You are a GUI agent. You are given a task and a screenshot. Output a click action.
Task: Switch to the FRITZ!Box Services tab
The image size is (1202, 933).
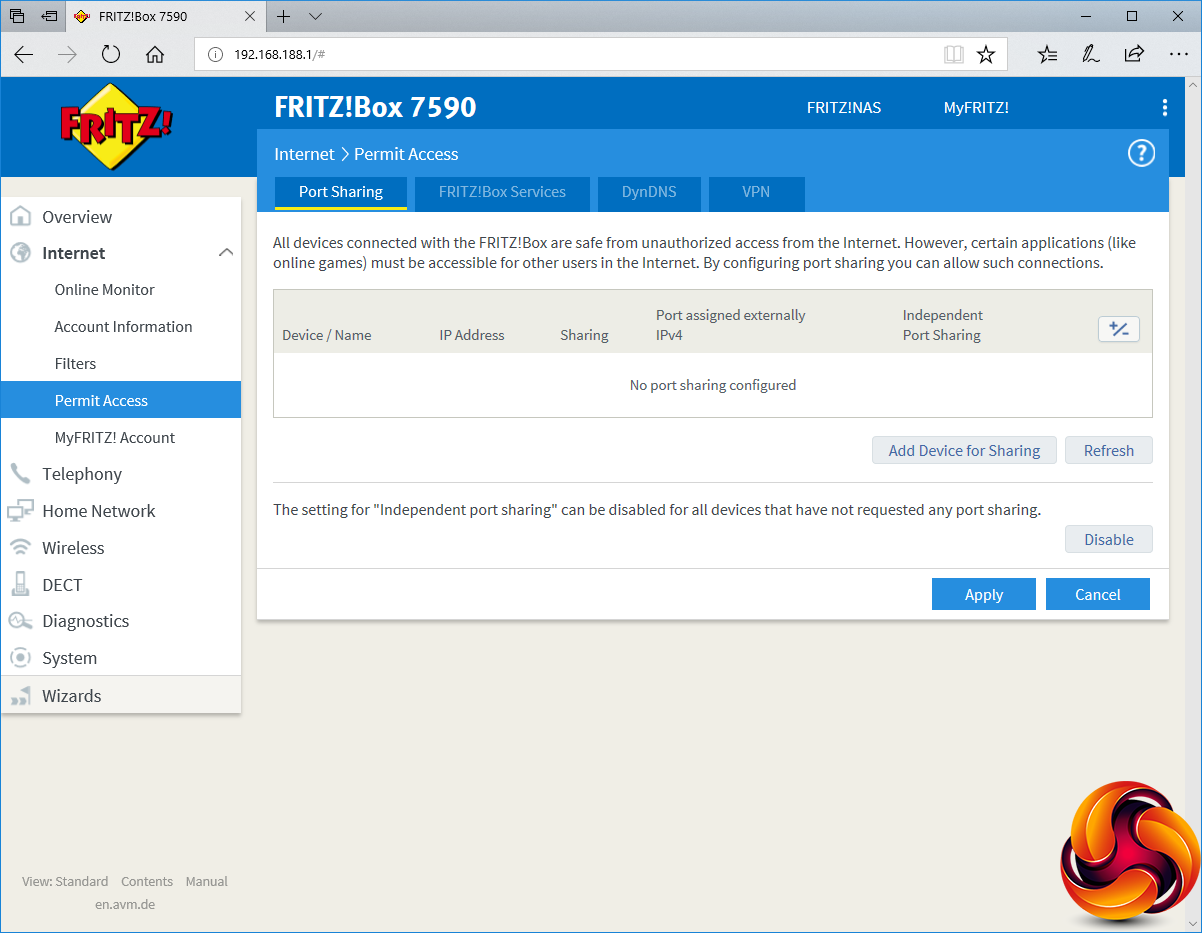click(x=502, y=192)
